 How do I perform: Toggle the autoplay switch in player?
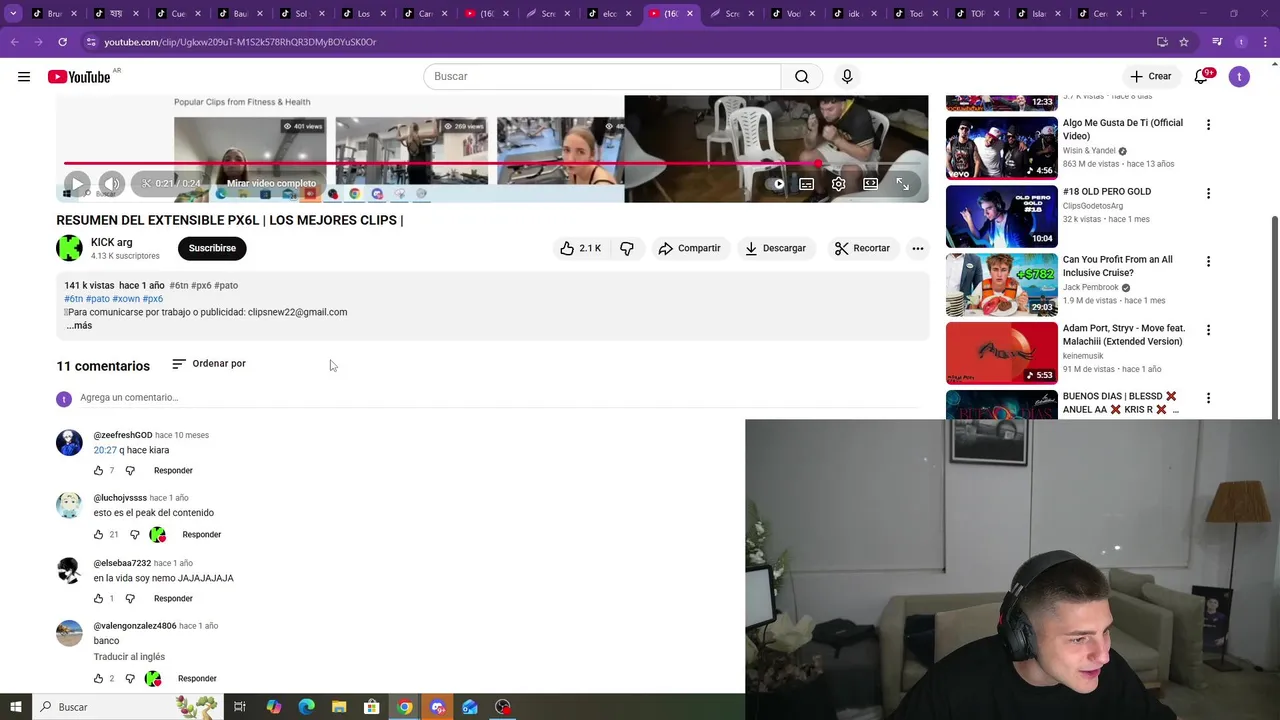click(x=776, y=184)
